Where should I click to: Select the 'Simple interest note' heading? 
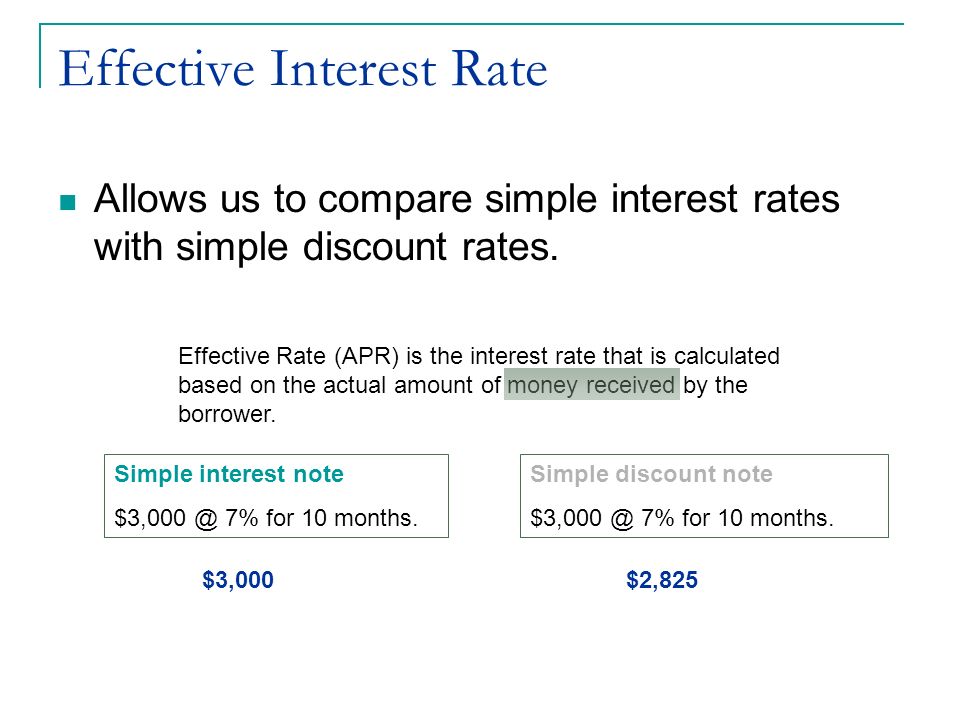coord(229,474)
